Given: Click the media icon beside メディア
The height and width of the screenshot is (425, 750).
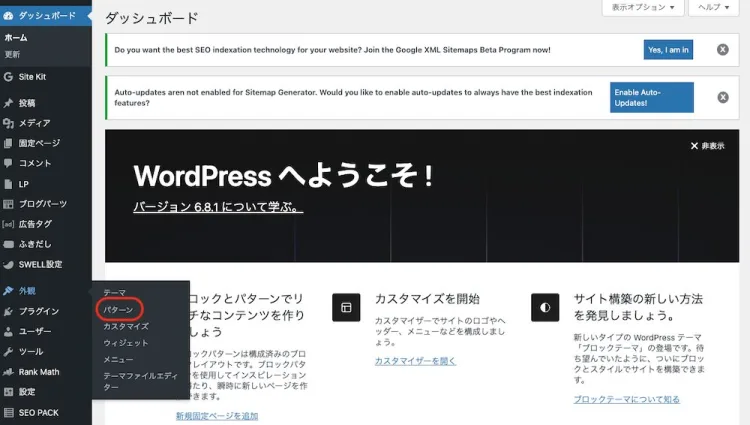Looking at the screenshot, I should (8, 123).
